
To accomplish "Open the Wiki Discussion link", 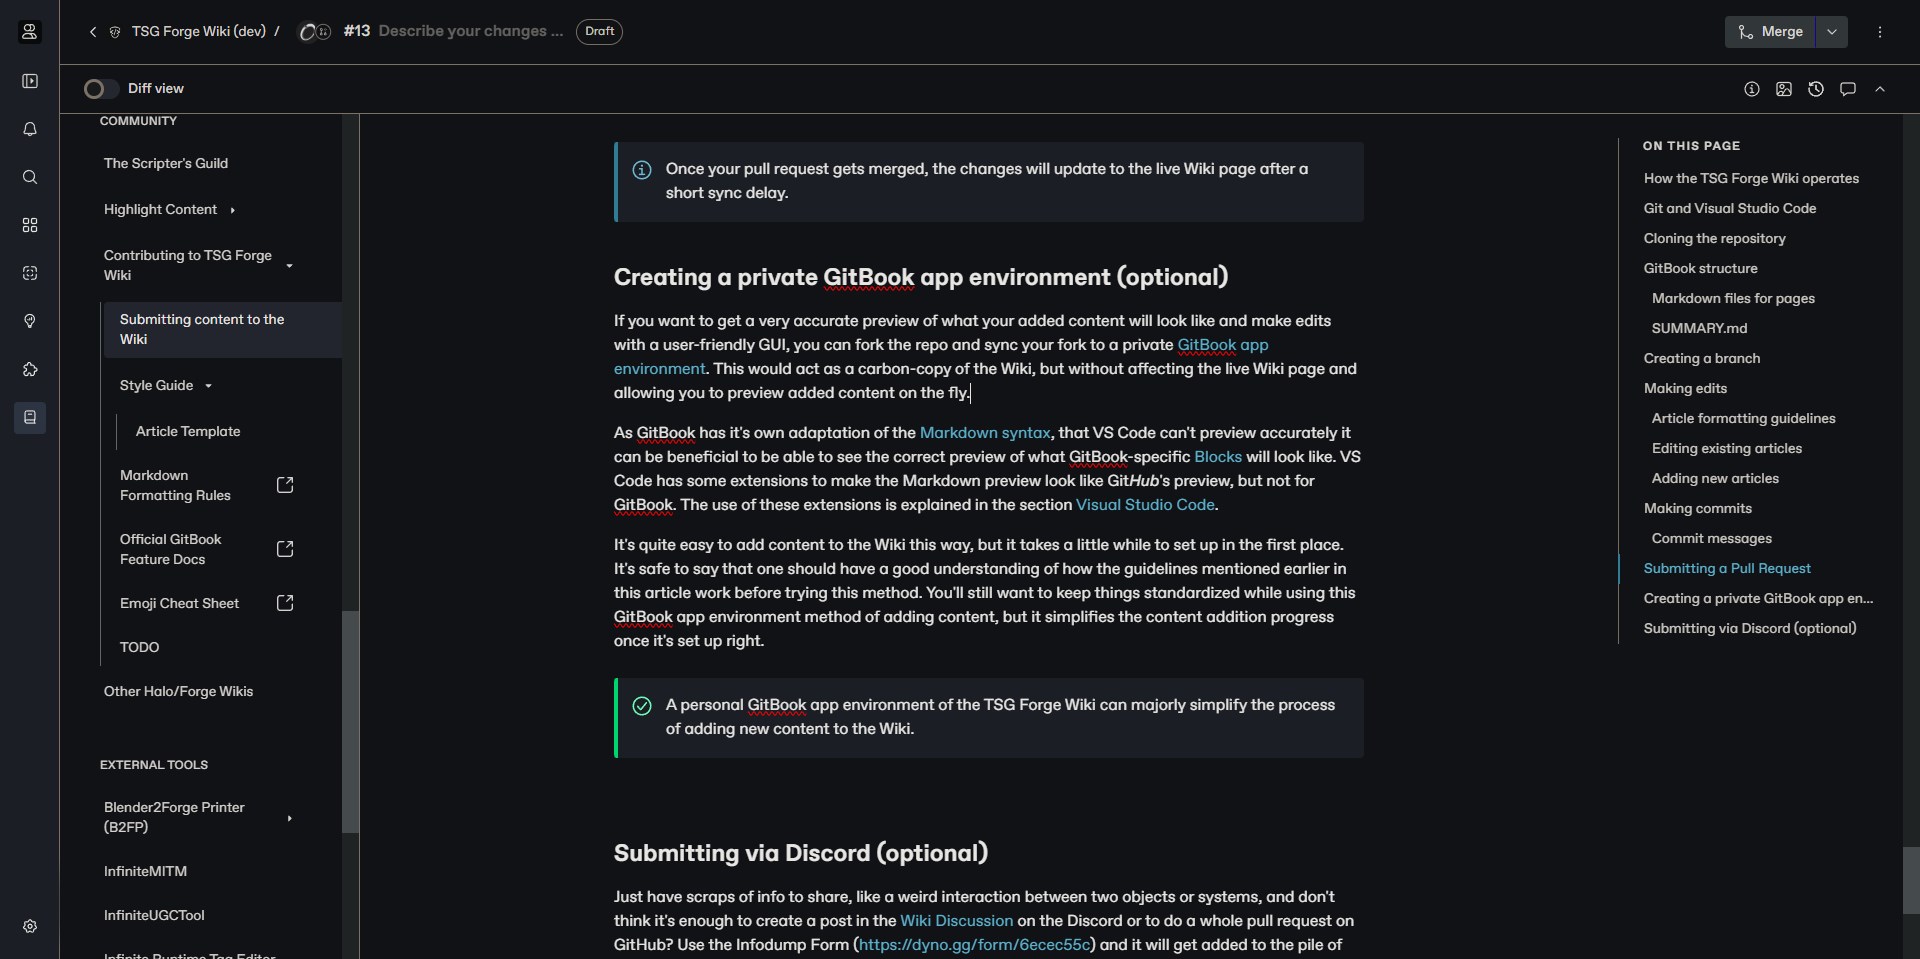I will [x=956, y=921].
